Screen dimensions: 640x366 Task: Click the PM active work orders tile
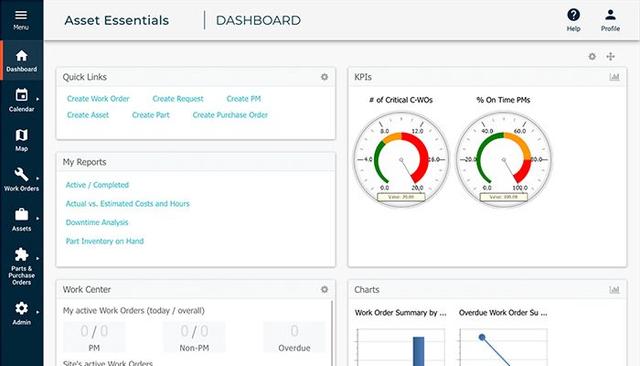coord(94,337)
